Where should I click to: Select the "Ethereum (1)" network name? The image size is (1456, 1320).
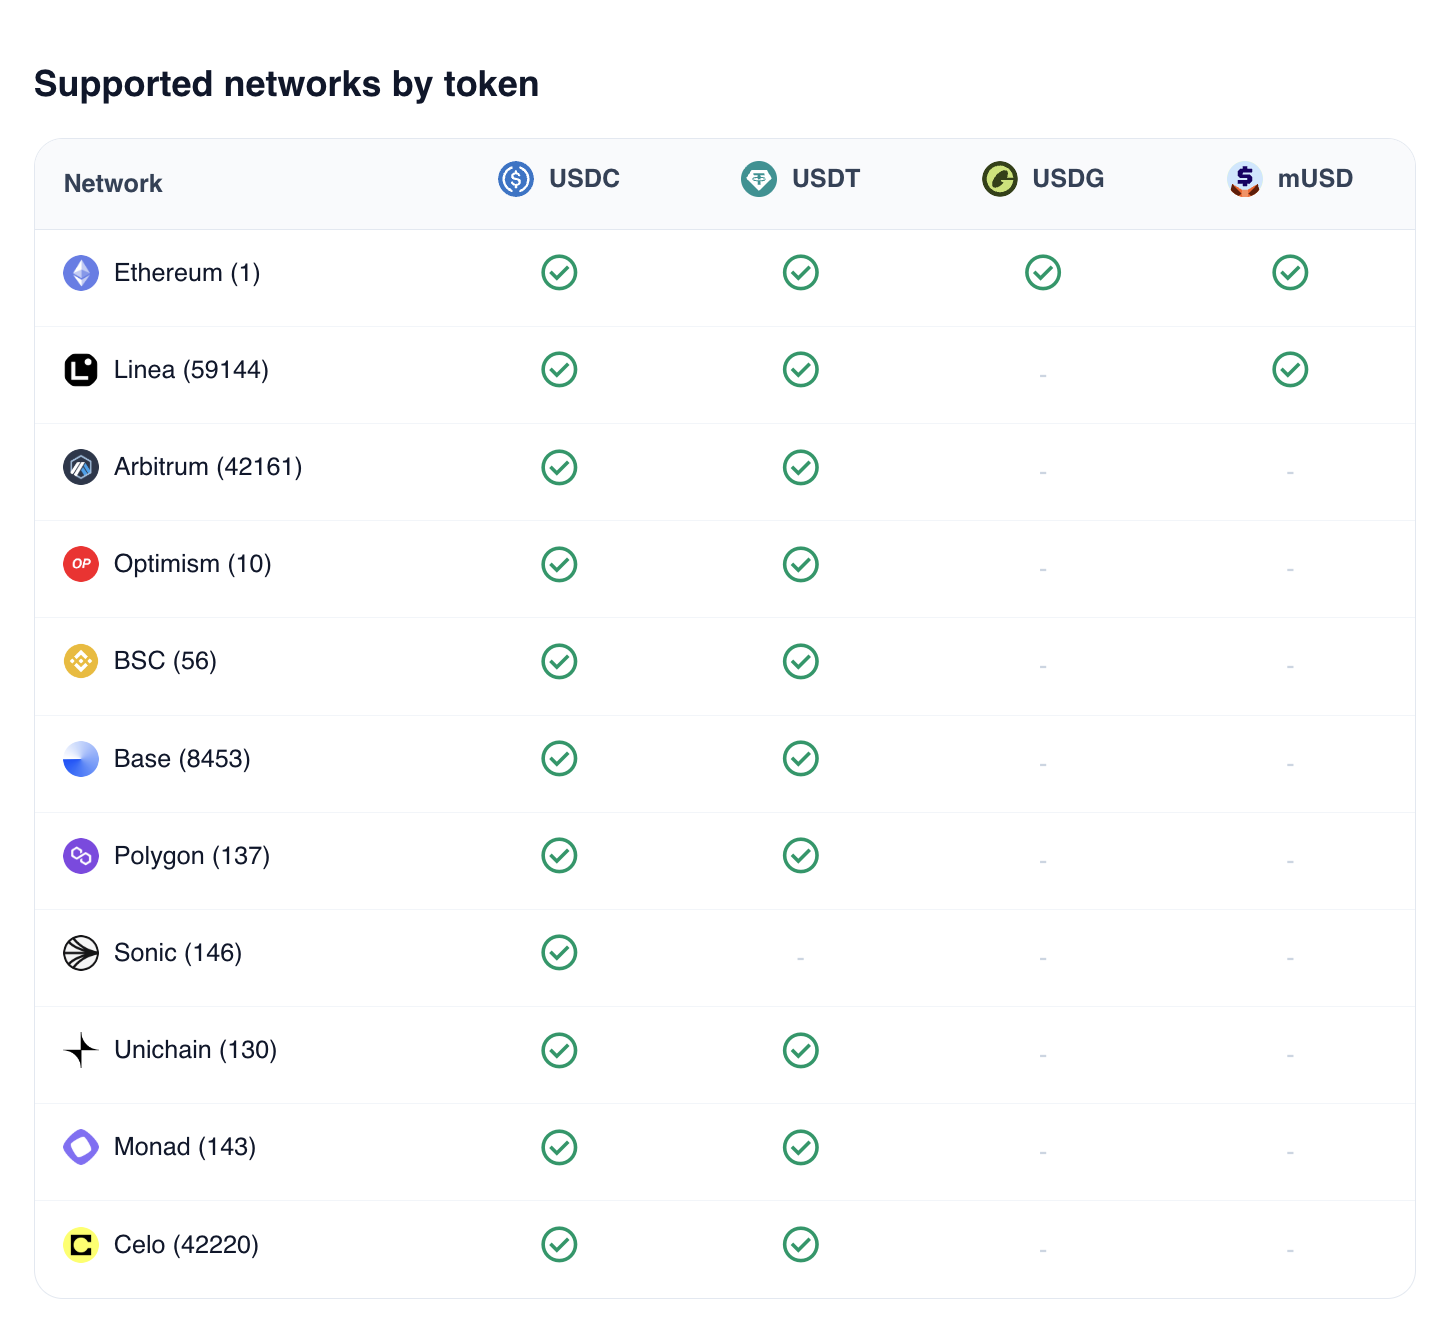(x=187, y=273)
